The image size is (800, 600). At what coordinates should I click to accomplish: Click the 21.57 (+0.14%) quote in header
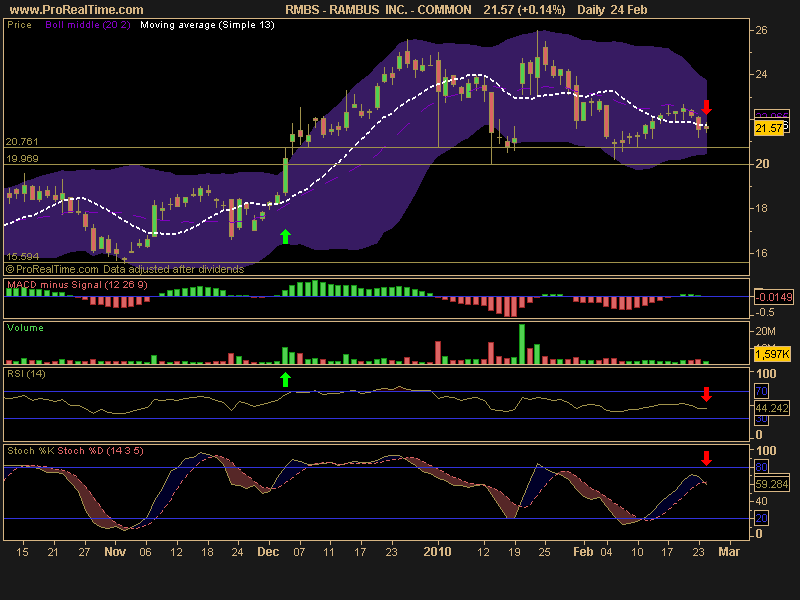[524, 10]
